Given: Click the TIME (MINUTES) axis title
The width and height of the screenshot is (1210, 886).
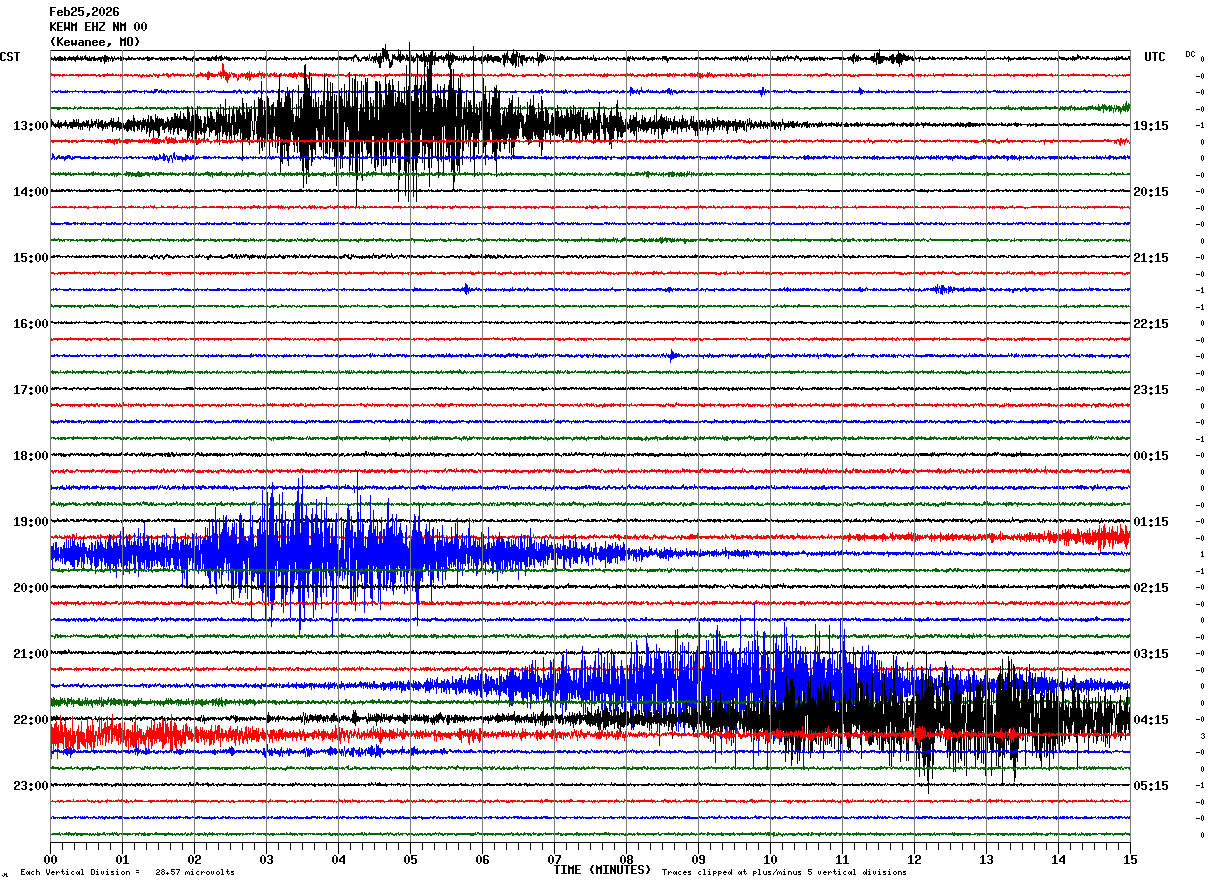Looking at the screenshot, I should tap(602, 870).
